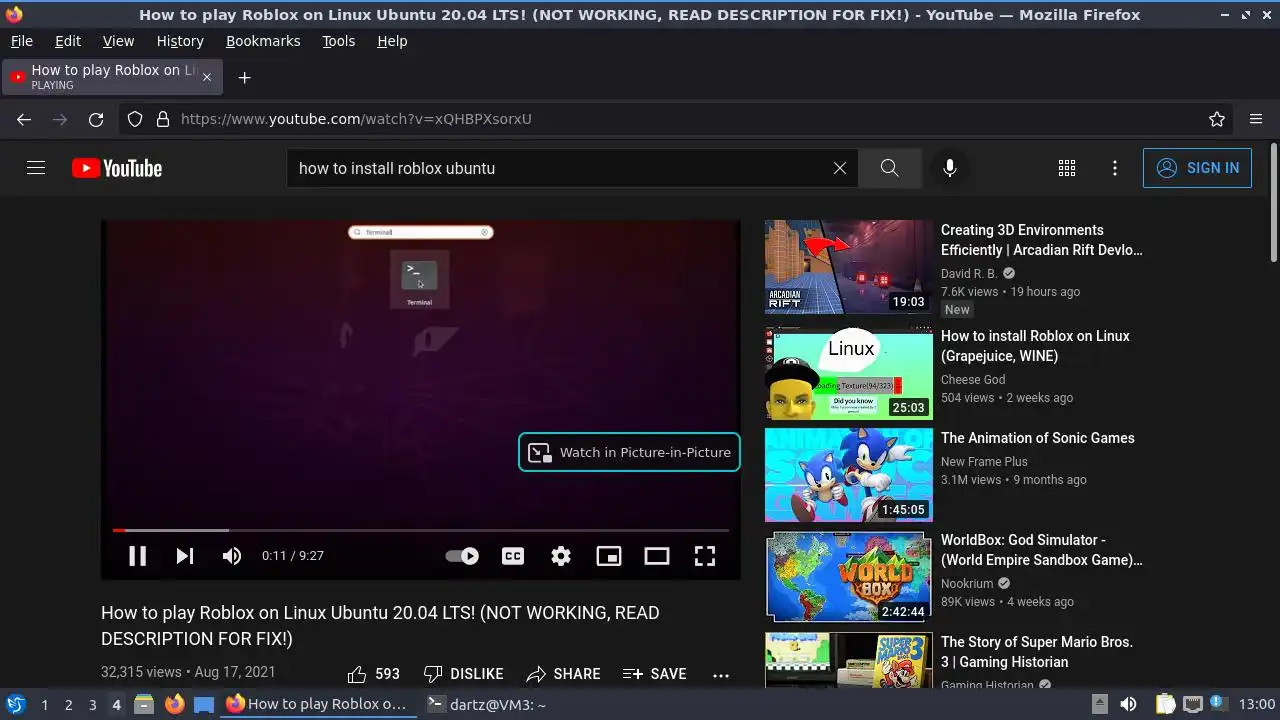Open YouTube settings three-dot menu
The width and height of the screenshot is (1280, 720).
click(x=1115, y=168)
